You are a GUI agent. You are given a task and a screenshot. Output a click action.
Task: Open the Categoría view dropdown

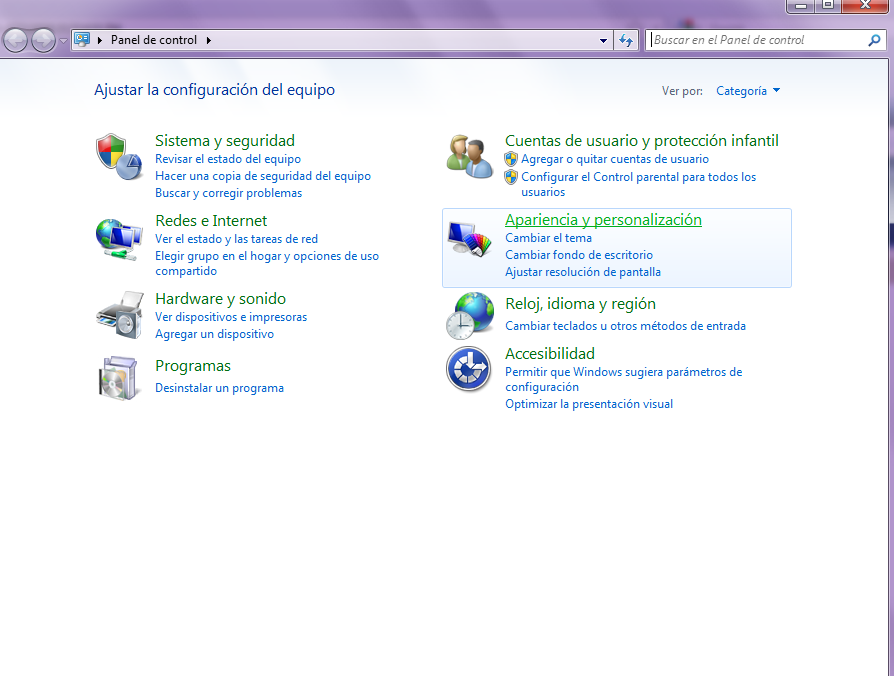click(747, 91)
